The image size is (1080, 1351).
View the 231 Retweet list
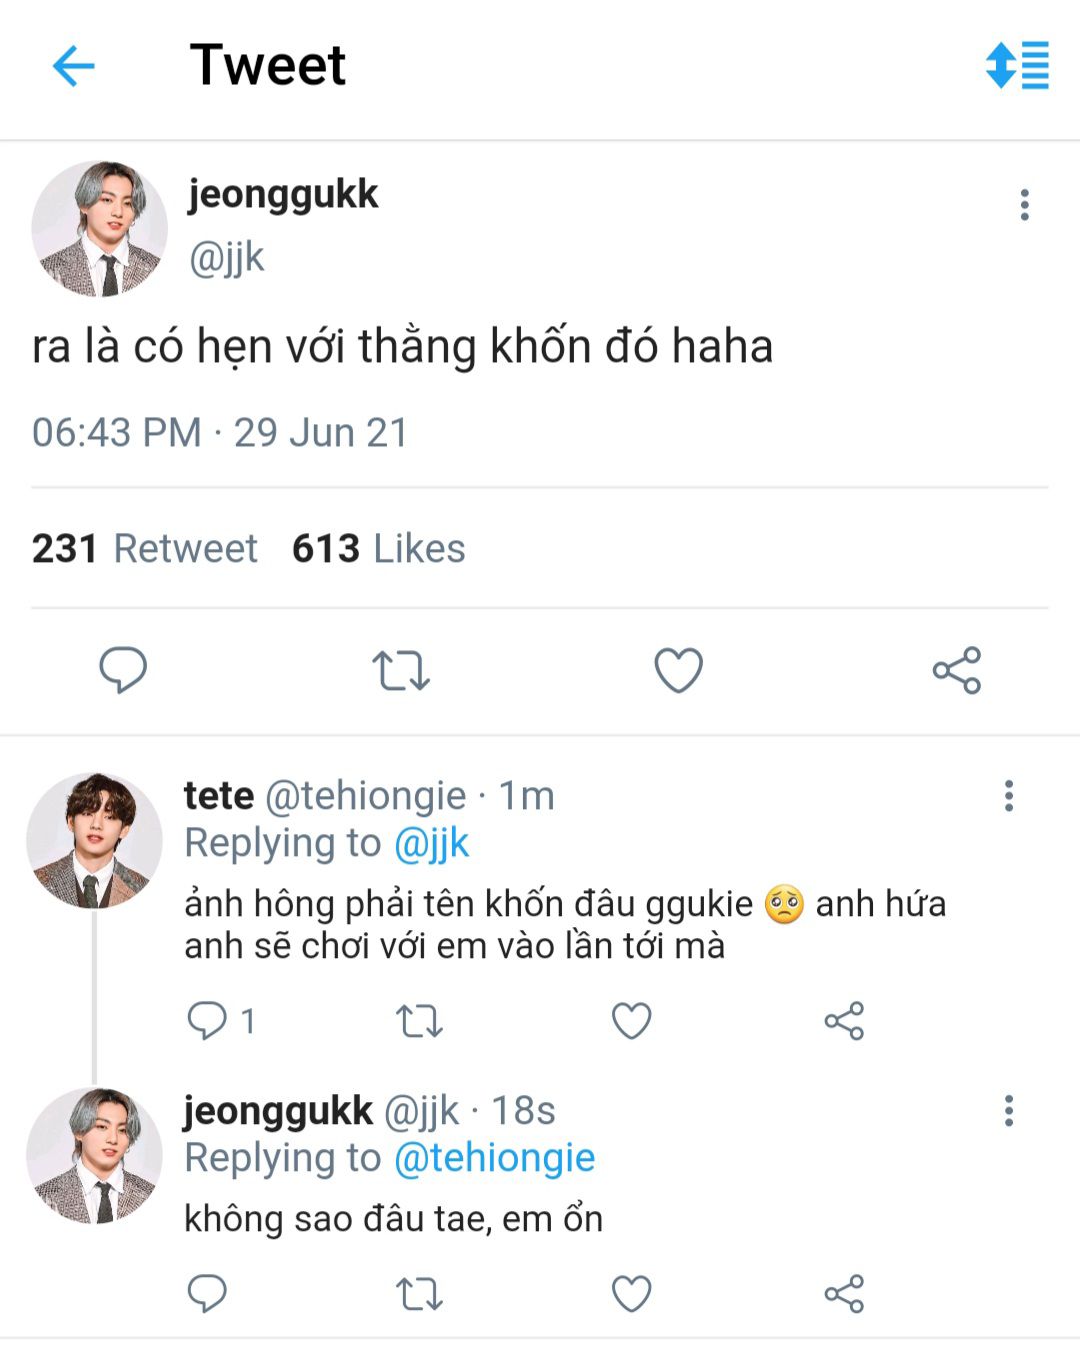click(145, 549)
